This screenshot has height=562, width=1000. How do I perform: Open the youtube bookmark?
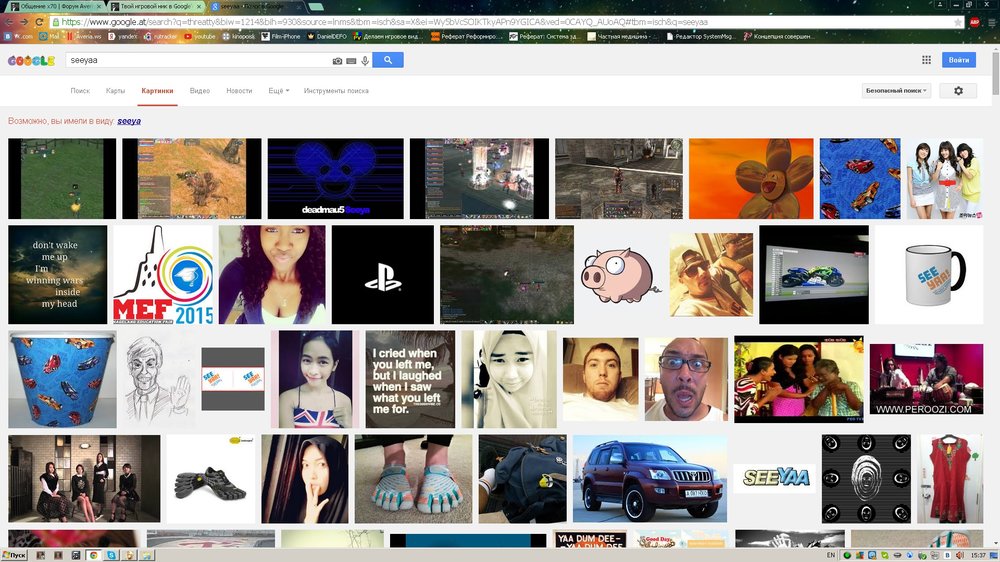click(x=200, y=36)
